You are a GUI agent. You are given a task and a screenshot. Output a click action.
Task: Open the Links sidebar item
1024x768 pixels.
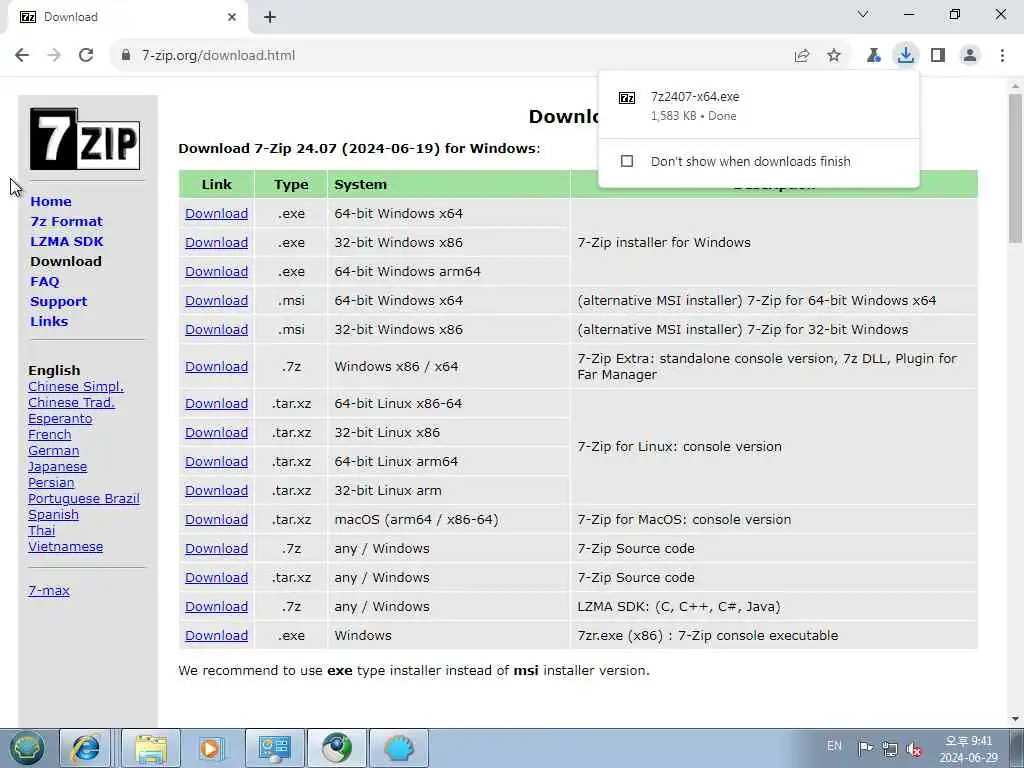click(x=49, y=321)
